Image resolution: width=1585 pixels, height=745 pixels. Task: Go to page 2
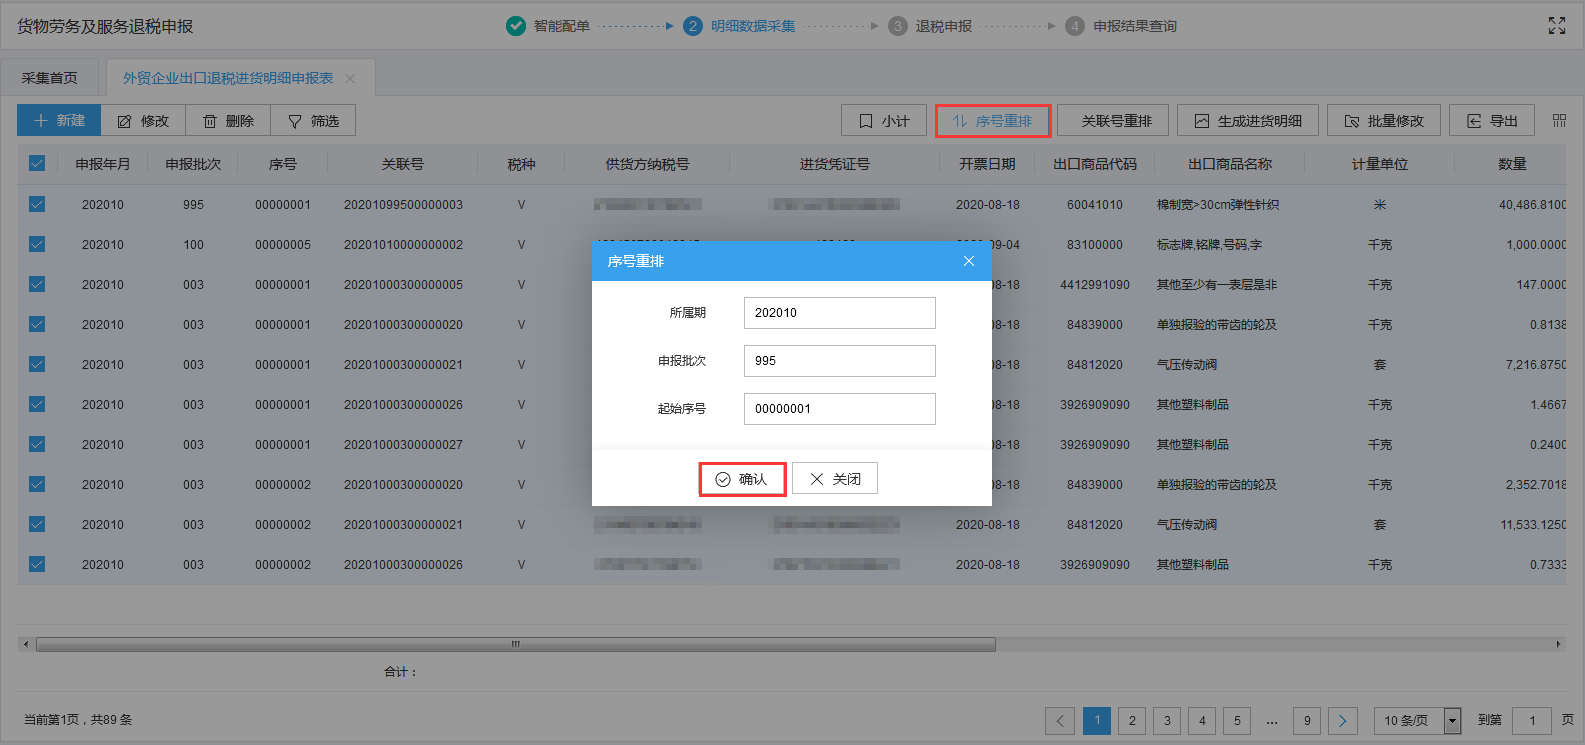click(1132, 720)
